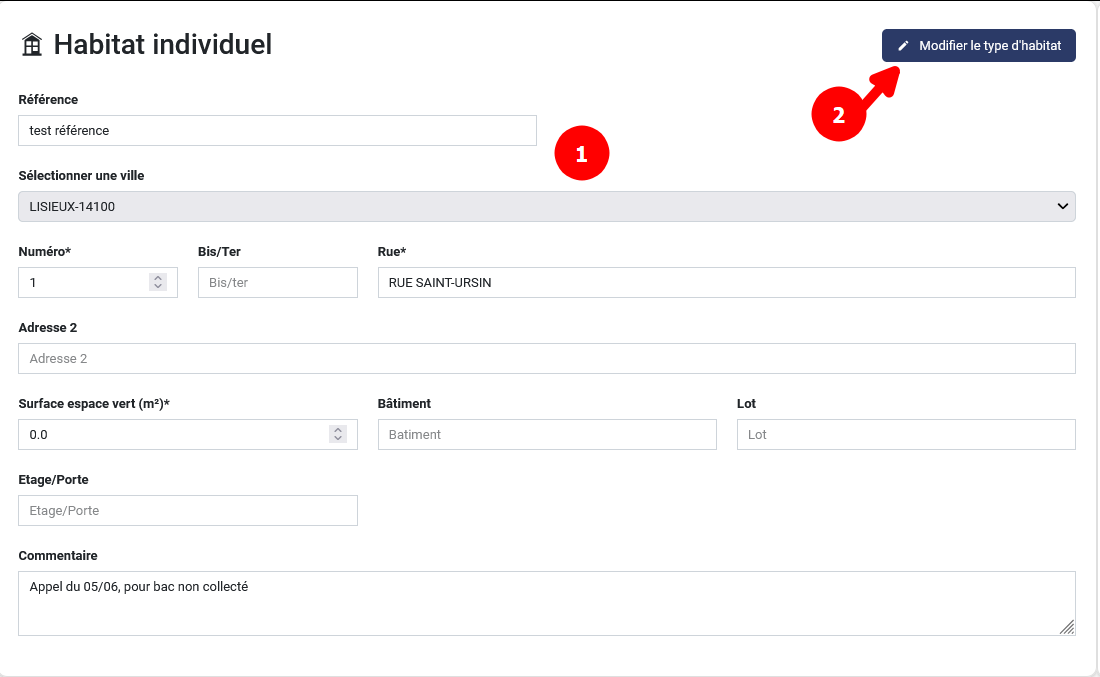Click the red annotation marker number 1
Image resolution: width=1100 pixels, height=677 pixels.
coord(582,154)
